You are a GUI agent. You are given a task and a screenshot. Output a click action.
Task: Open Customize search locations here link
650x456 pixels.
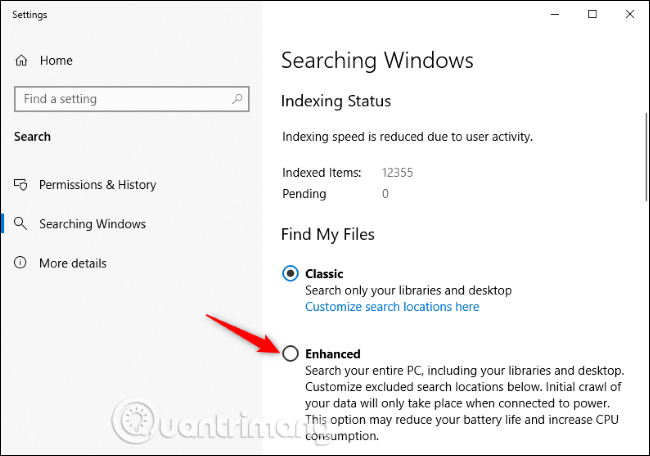392,306
